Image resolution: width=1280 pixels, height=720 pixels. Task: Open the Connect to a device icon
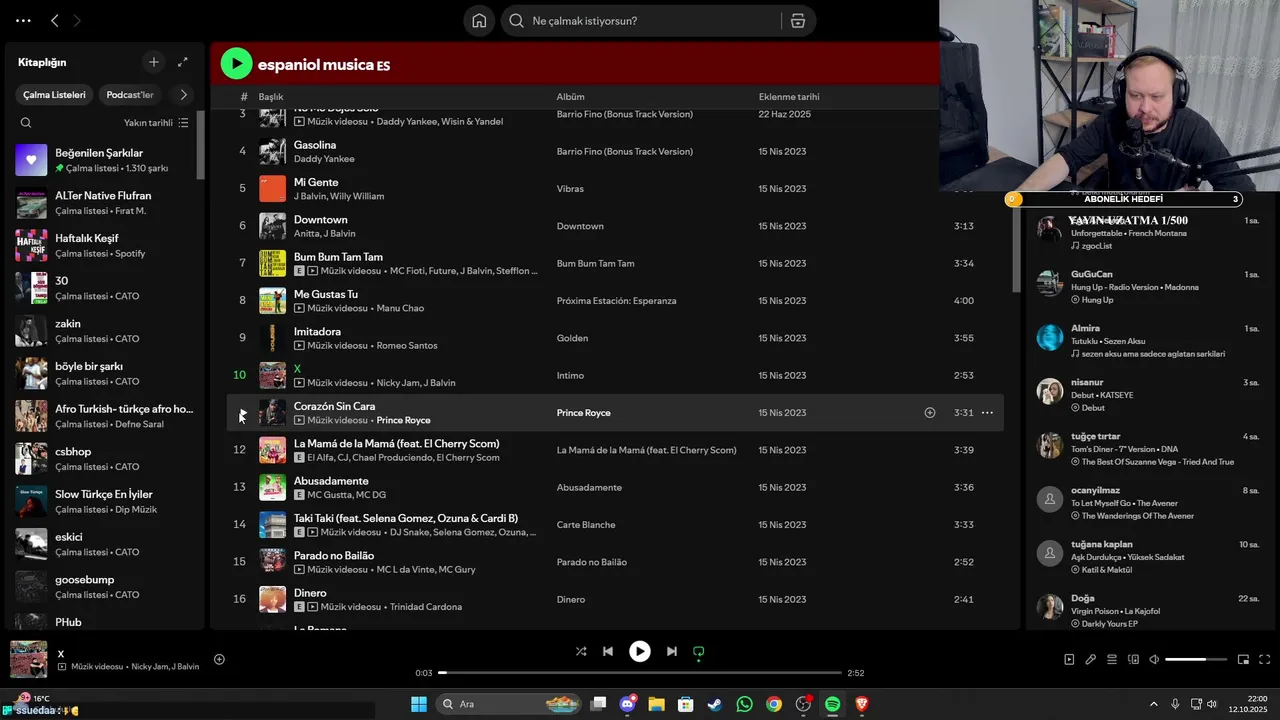click(1133, 660)
